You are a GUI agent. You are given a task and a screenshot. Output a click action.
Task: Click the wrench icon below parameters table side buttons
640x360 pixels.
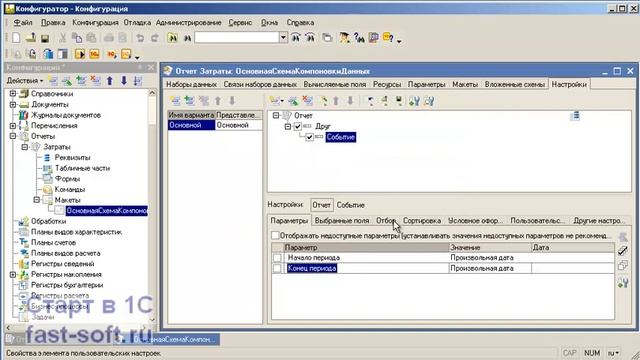pos(622,282)
